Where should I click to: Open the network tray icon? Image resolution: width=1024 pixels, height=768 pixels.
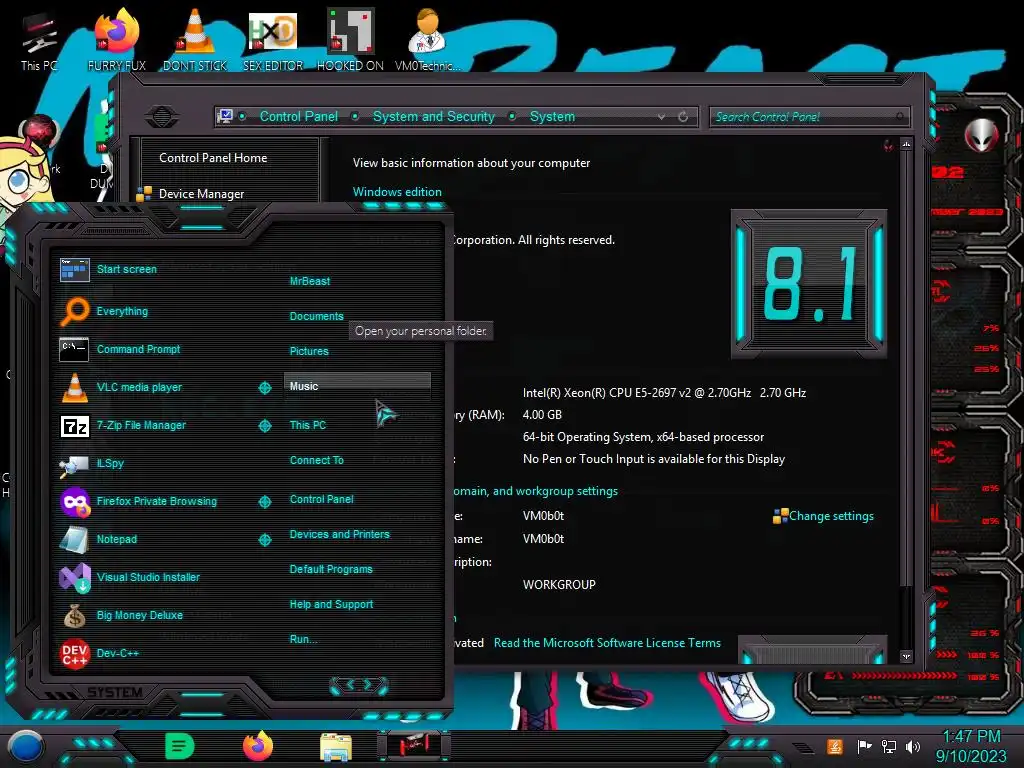[889, 746]
